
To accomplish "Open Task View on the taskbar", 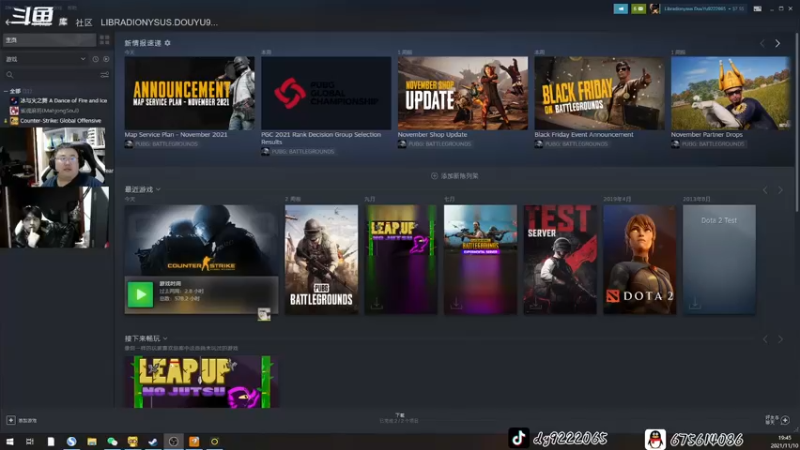I will pos(30,441).
